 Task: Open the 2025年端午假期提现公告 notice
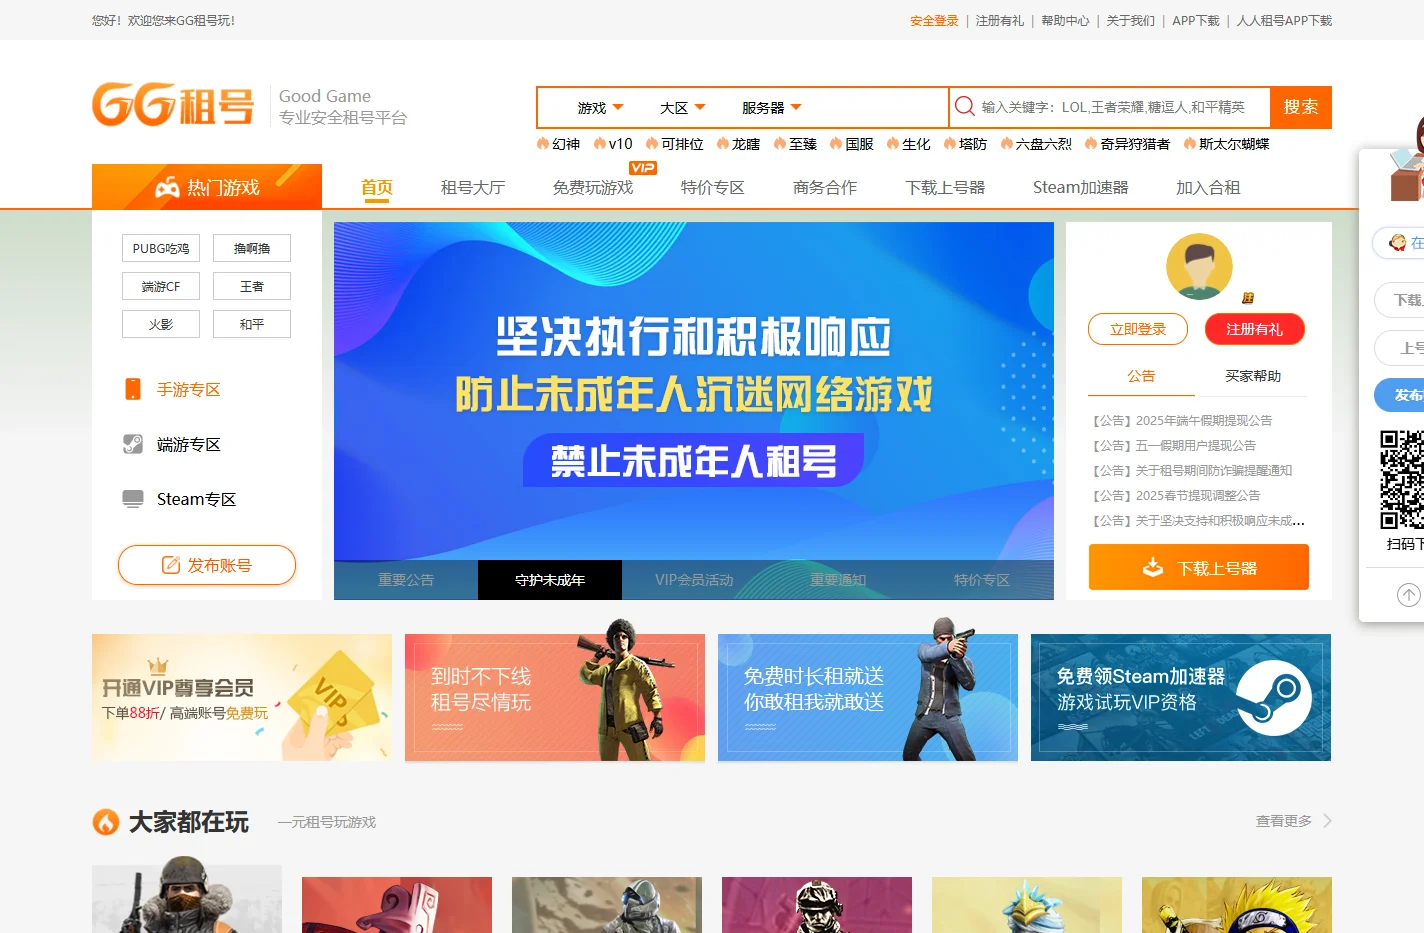click(1182, 420)
